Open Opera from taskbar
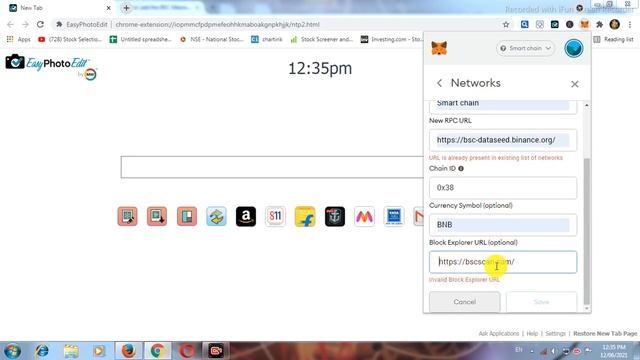The image size is (640, 360). point(187,351)
